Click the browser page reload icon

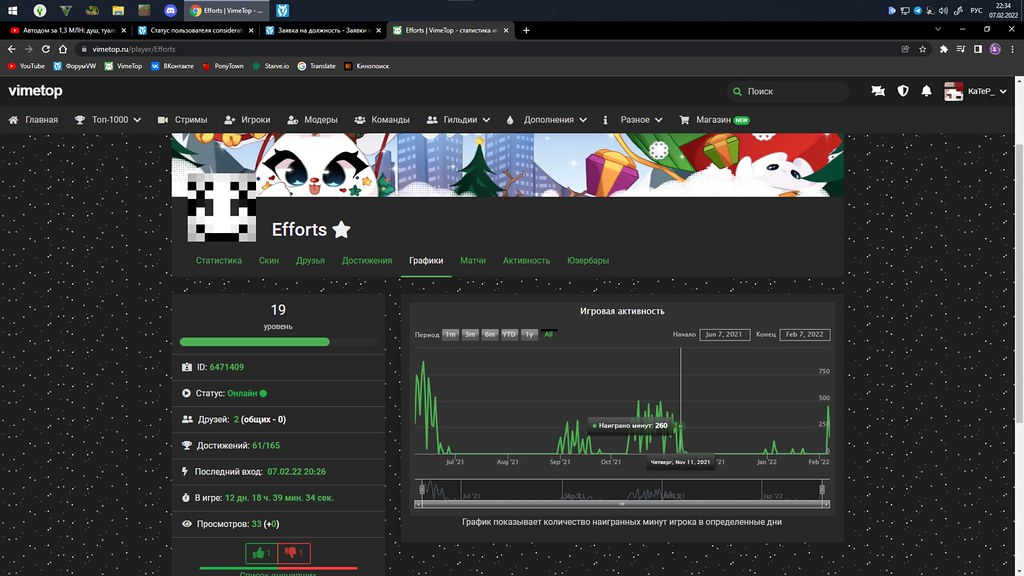point(46,48)
